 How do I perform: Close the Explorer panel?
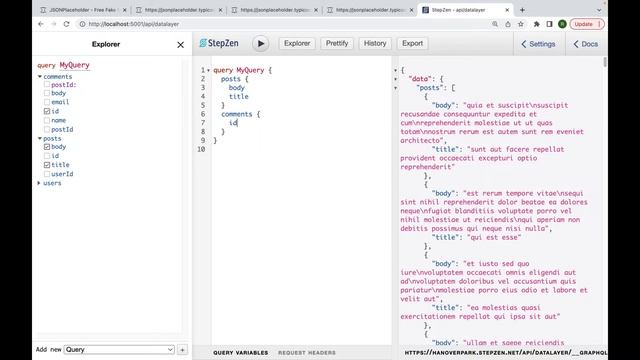tap(180, 45)
